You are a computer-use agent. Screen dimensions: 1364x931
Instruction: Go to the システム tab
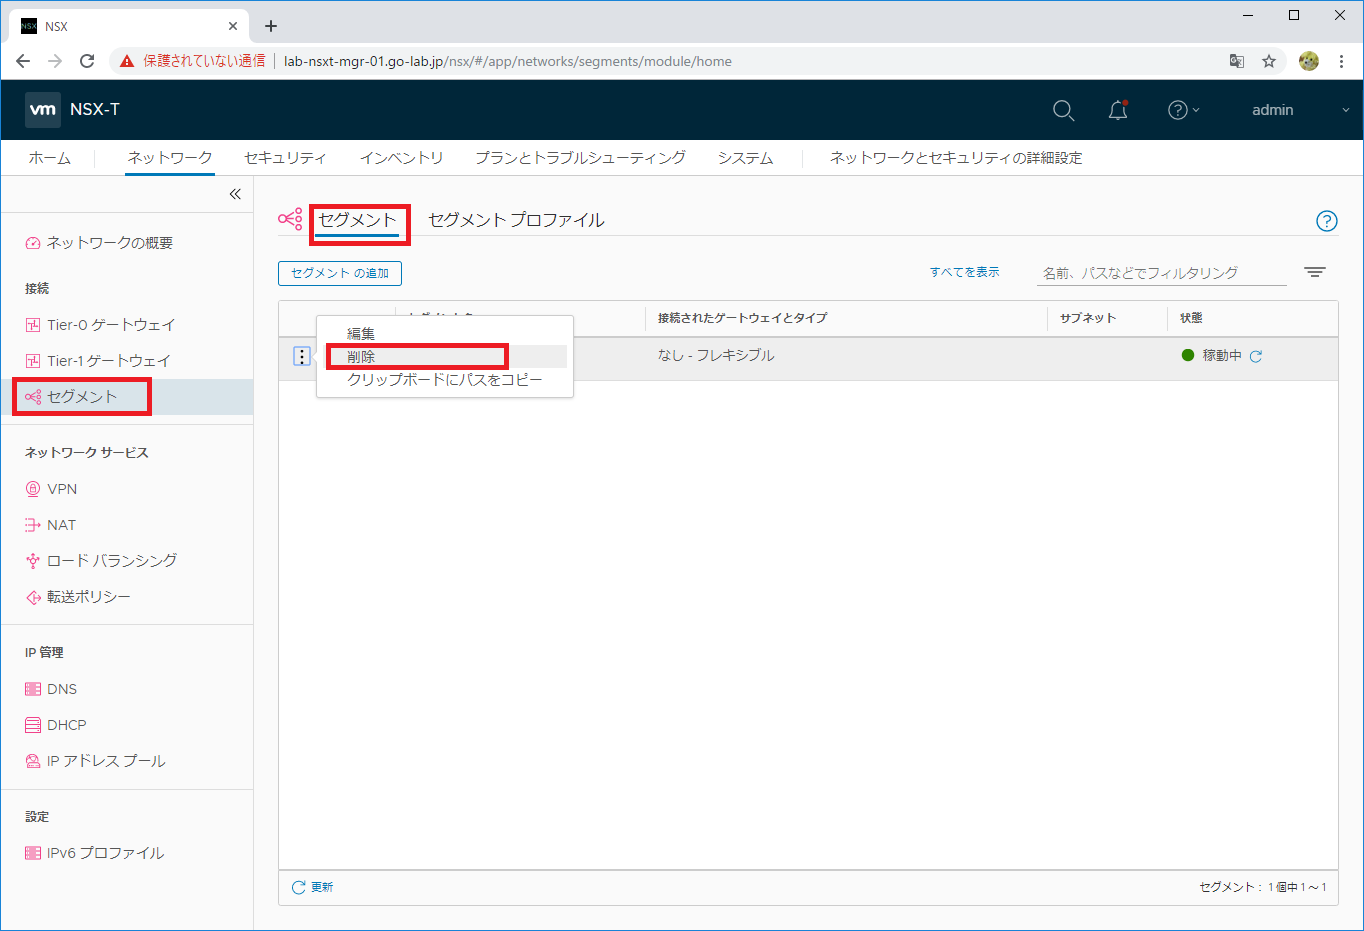pos(745,158)
